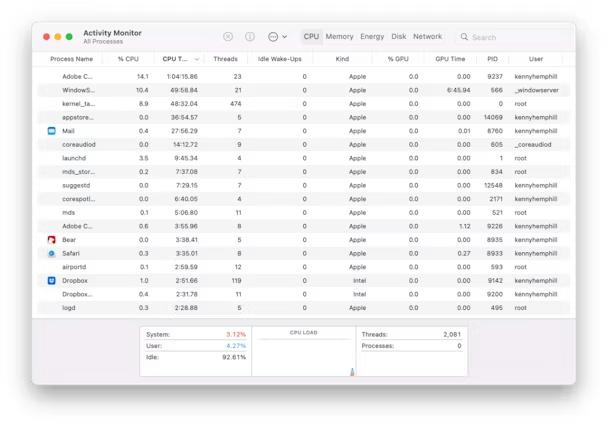Image resolution: width=608 pixels, height=427 pixels.
Task: Click the All Processes subtitle
Action: pyautogui.click(x=103, y=41)
